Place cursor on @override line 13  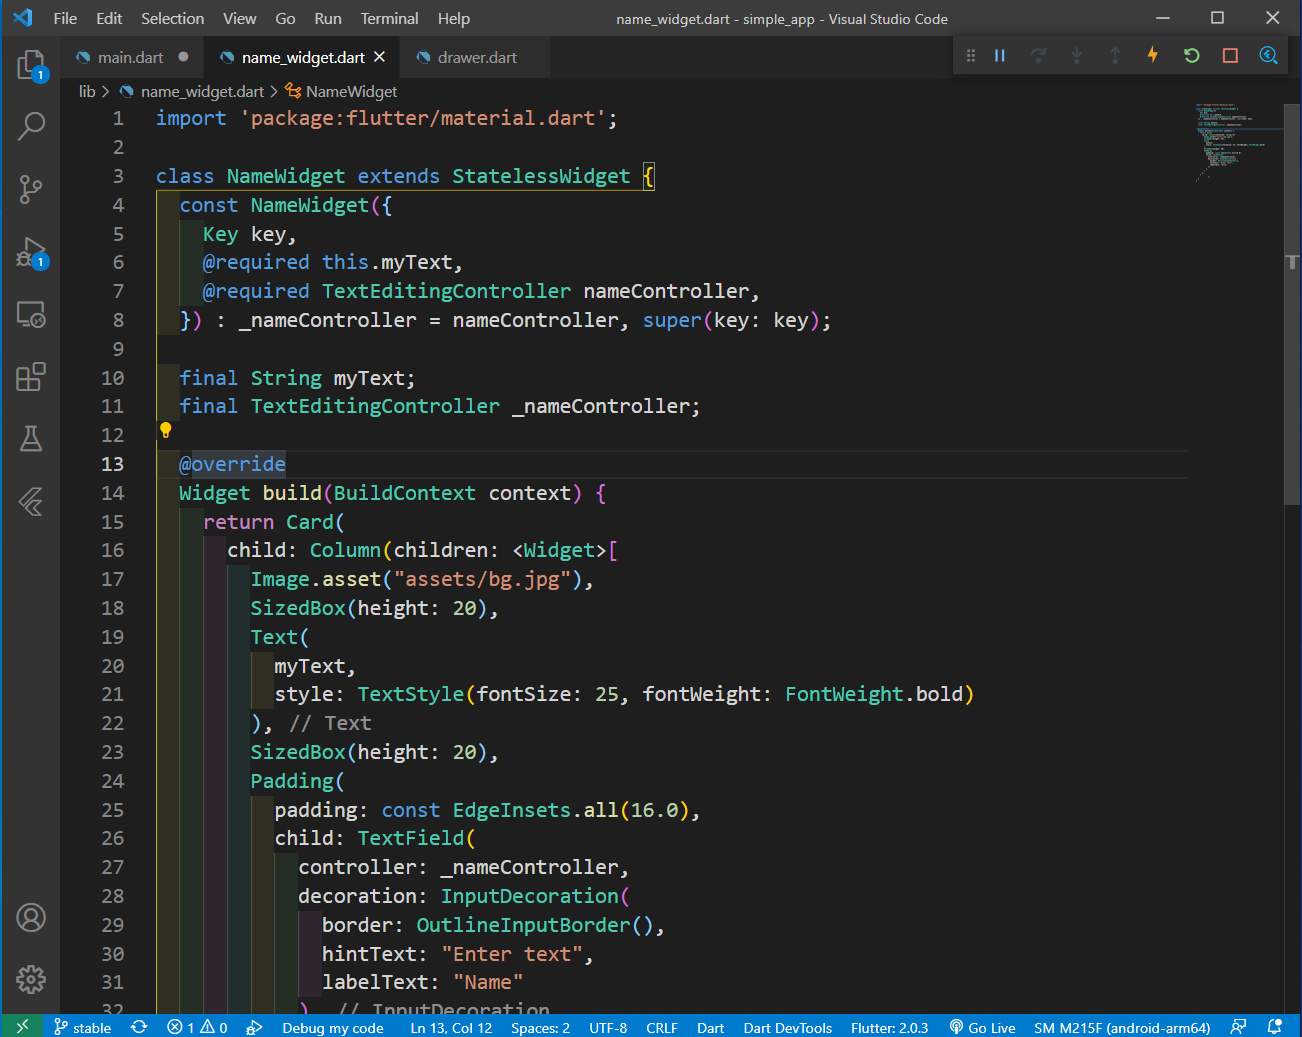[x=232, y=464]
